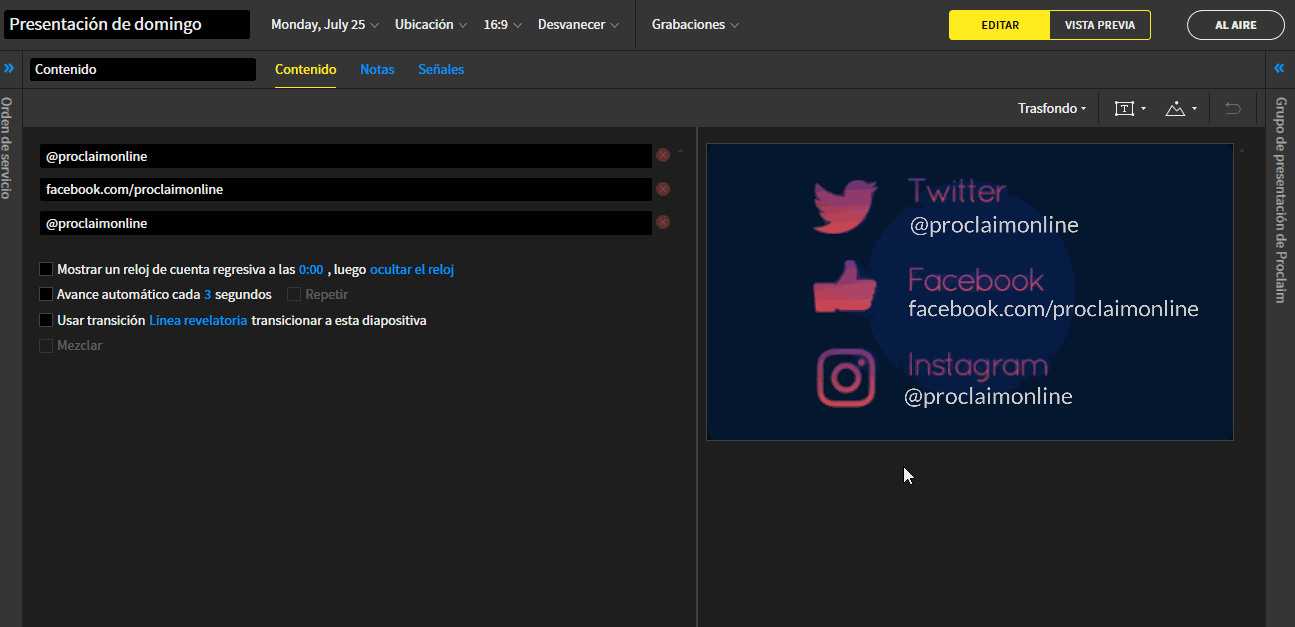Select the EDITAR mode button
The height and width of the screenshot is (627, 1295).
click(x=1000, y=25)
